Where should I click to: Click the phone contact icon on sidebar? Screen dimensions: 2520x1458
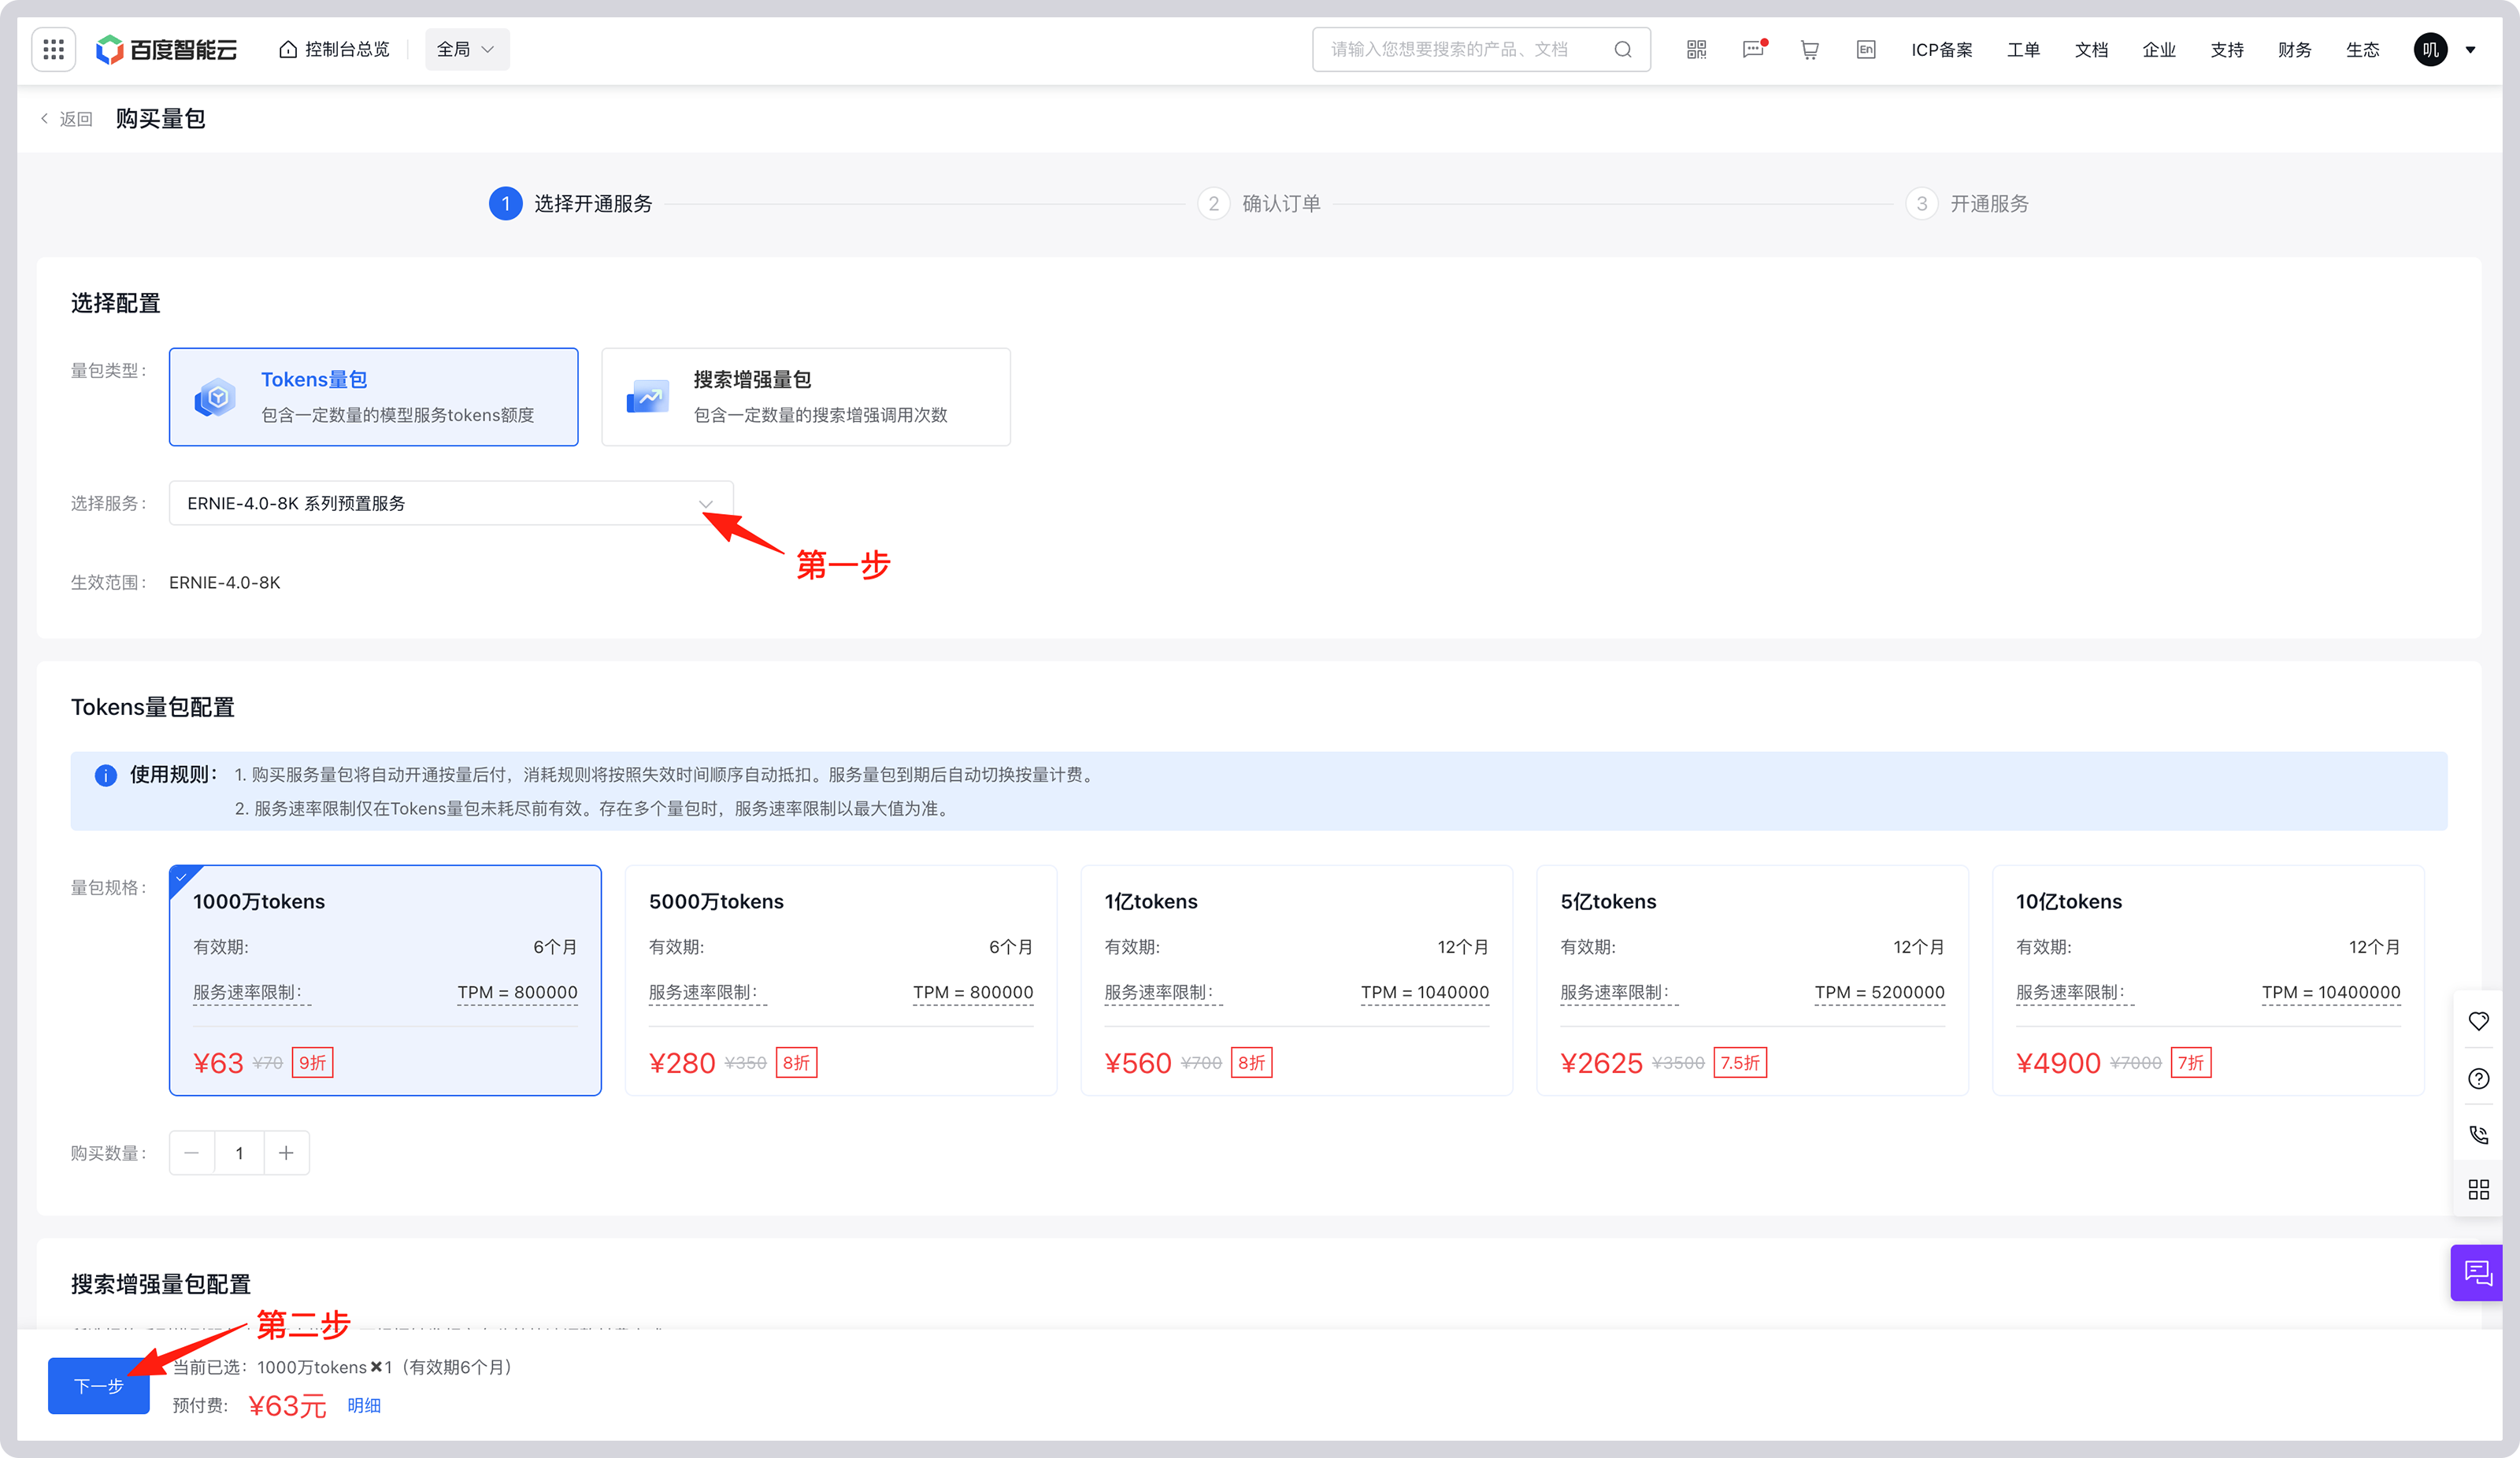[2478, 1134]
